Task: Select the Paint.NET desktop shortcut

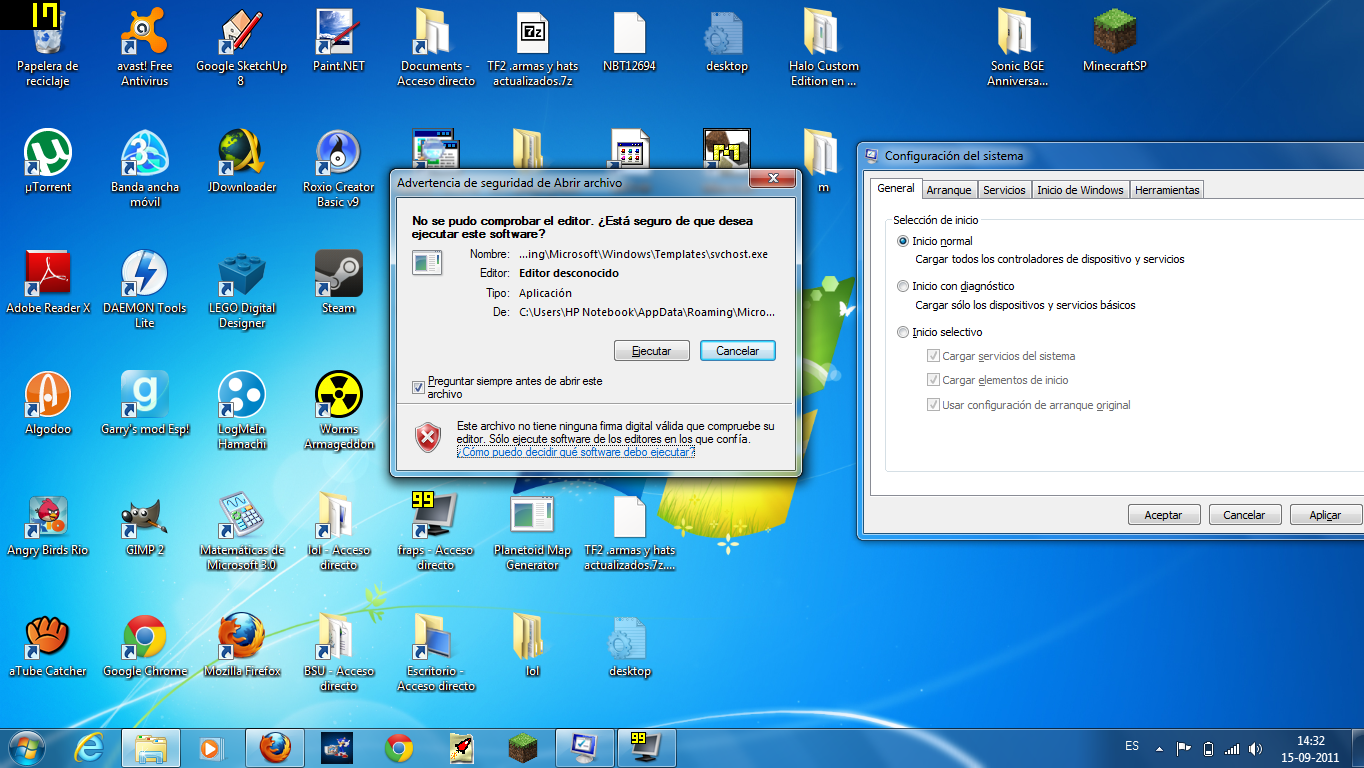Action: click(x=339, y=42)
